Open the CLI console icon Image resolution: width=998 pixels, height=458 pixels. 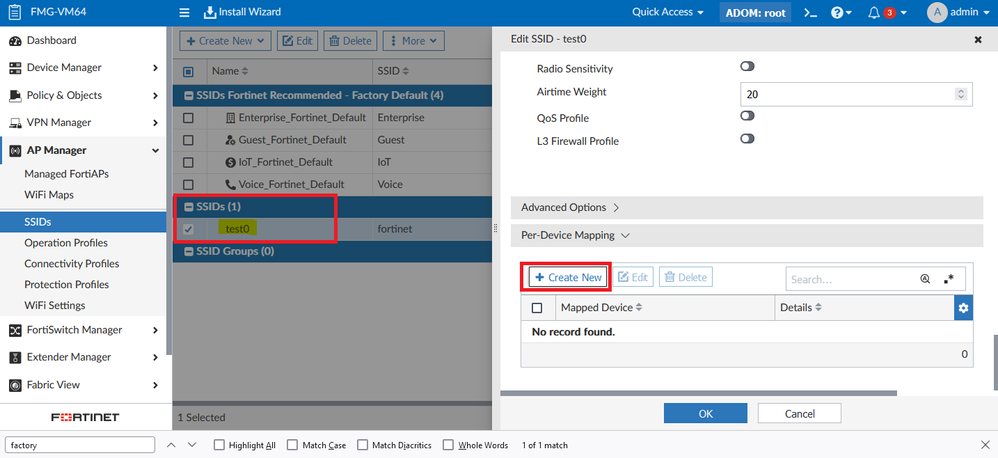click(x=810, y=13)
